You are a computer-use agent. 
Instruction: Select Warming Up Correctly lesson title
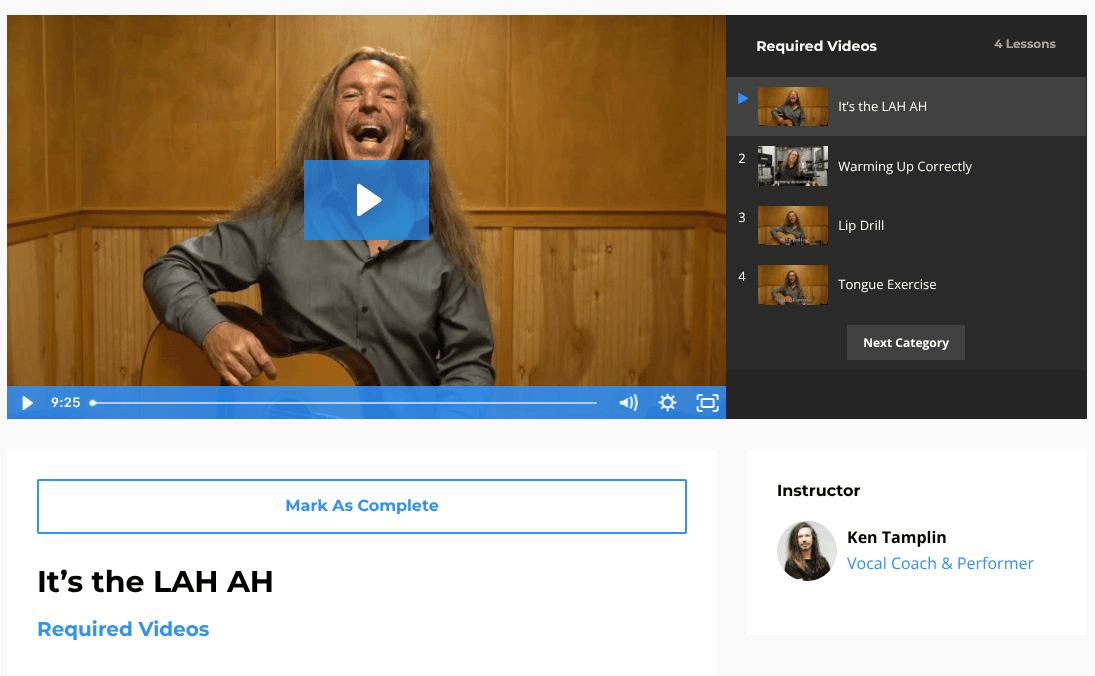point(904,167)
